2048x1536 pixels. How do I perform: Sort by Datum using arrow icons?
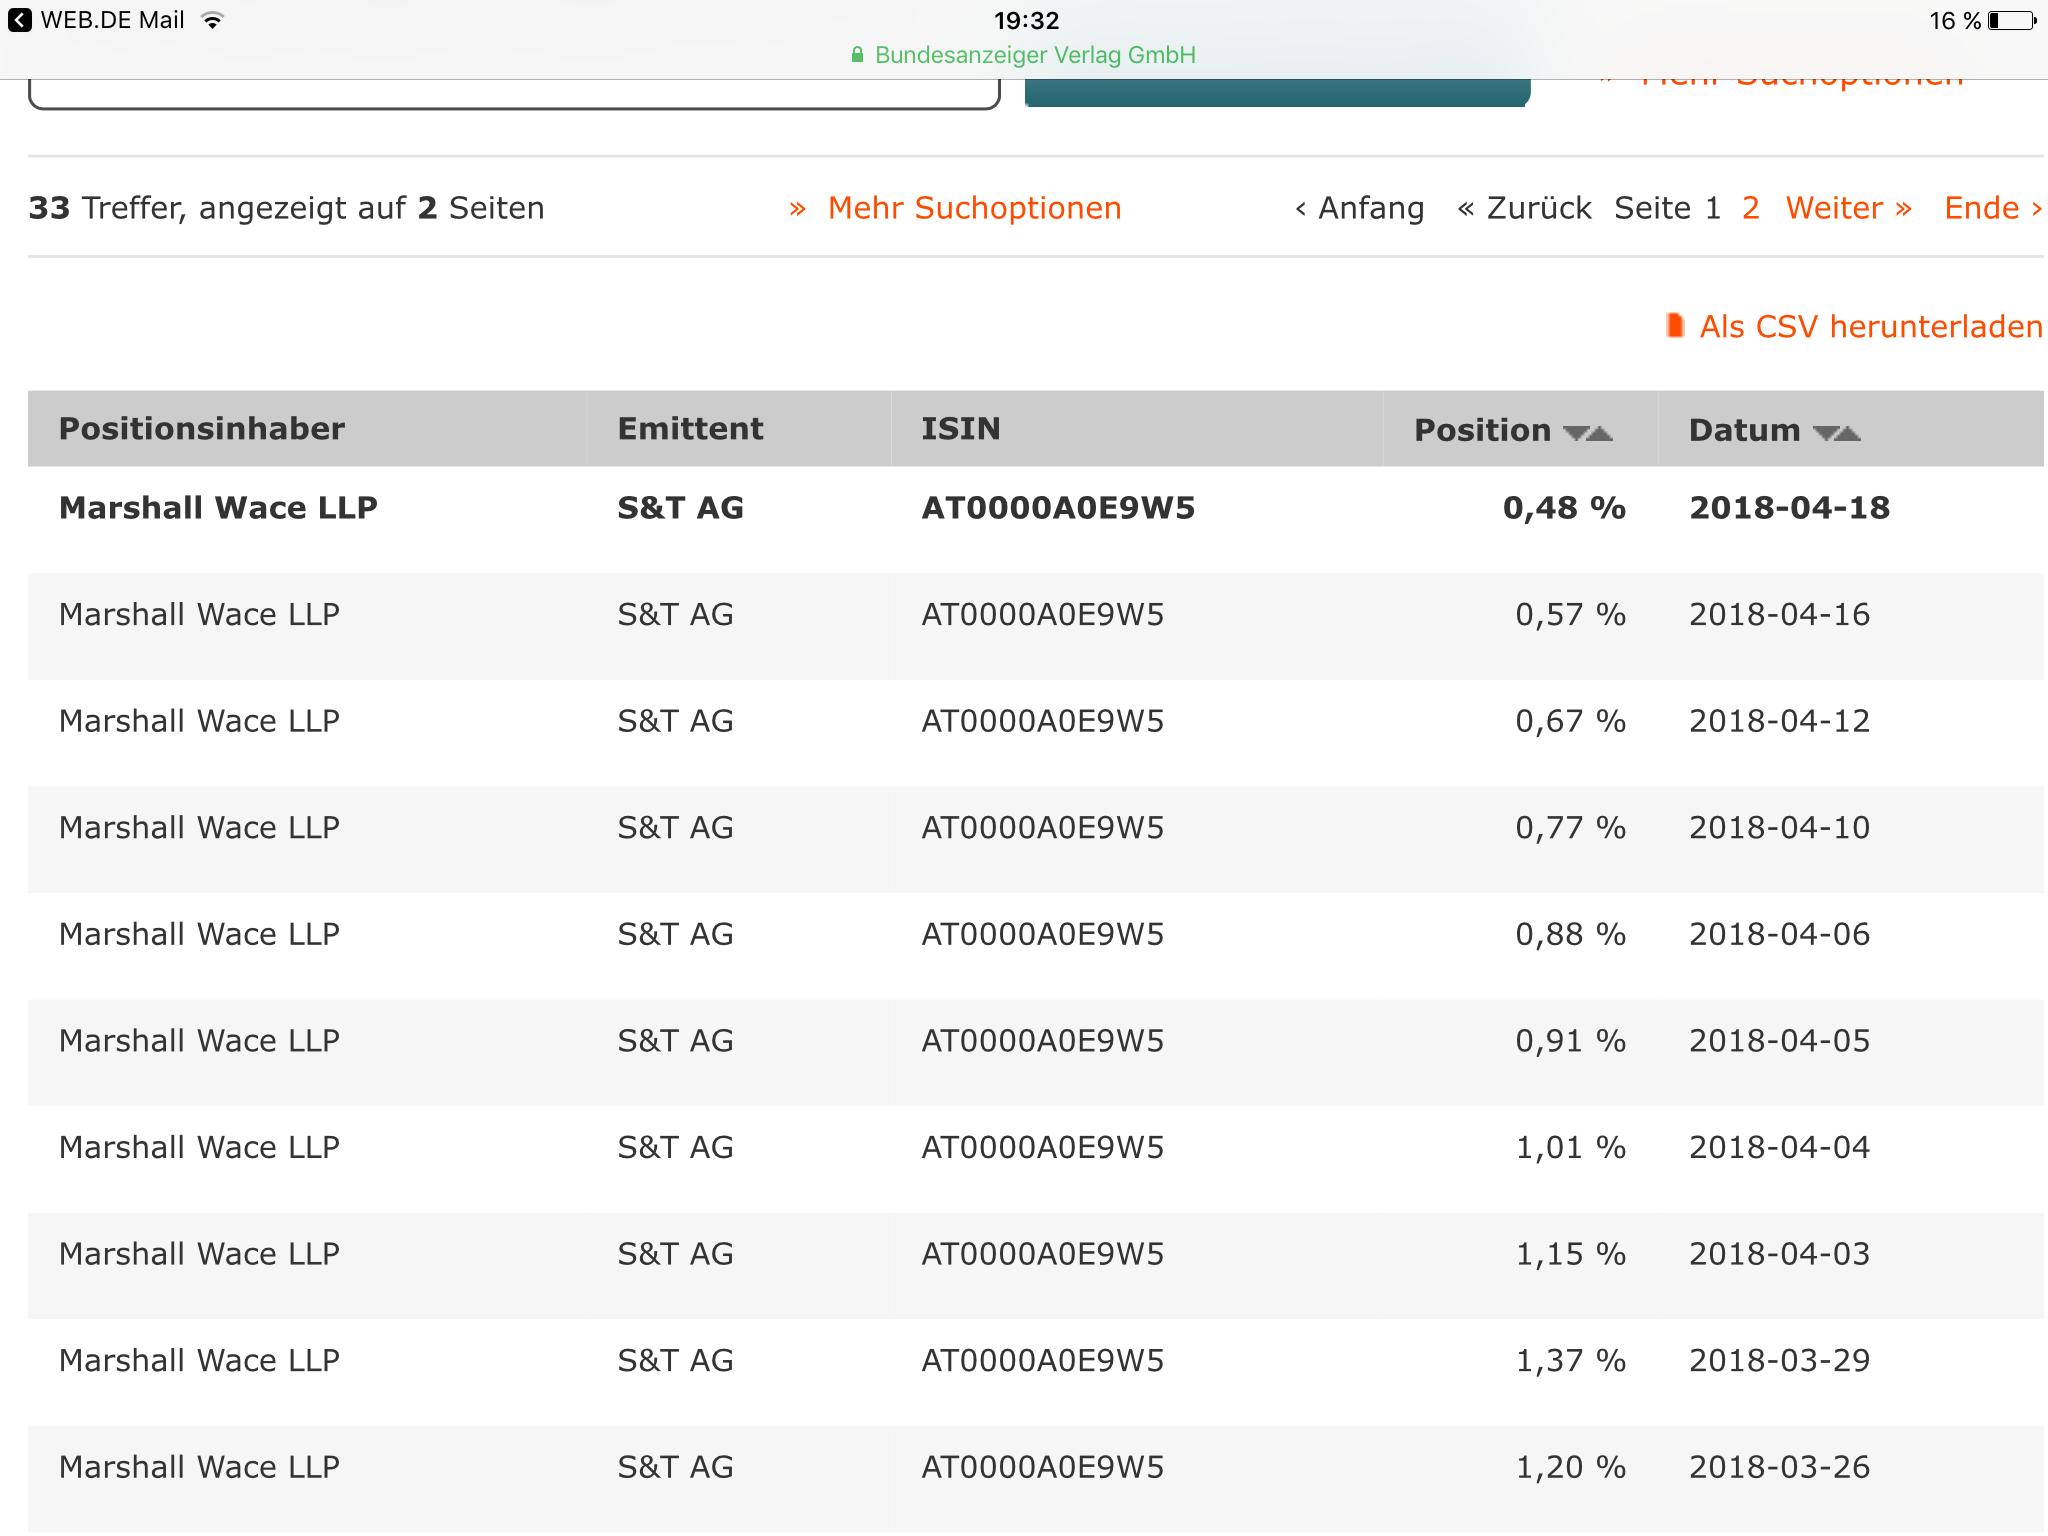pos(1836,433)
